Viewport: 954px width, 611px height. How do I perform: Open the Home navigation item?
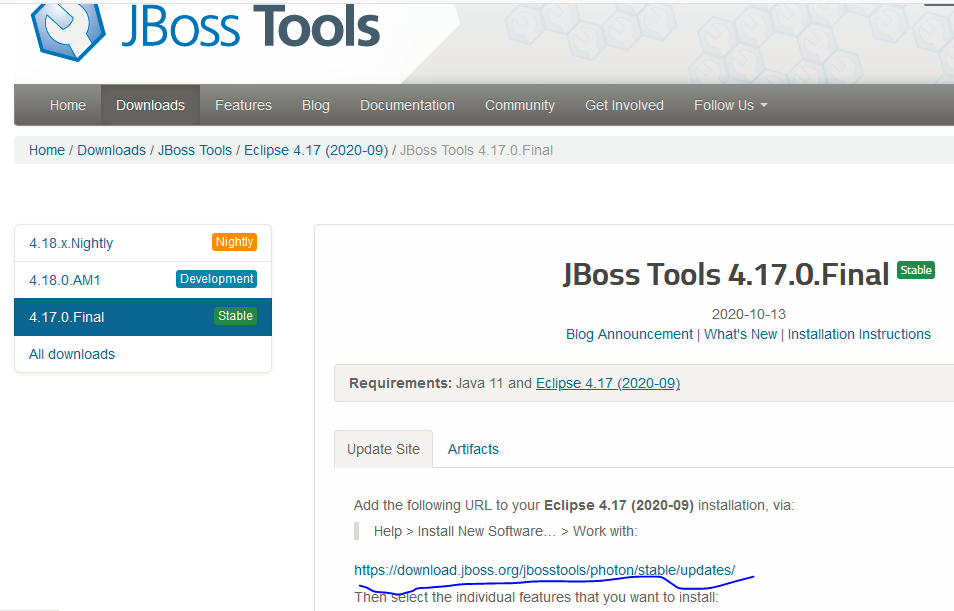[x=68, y=105]
